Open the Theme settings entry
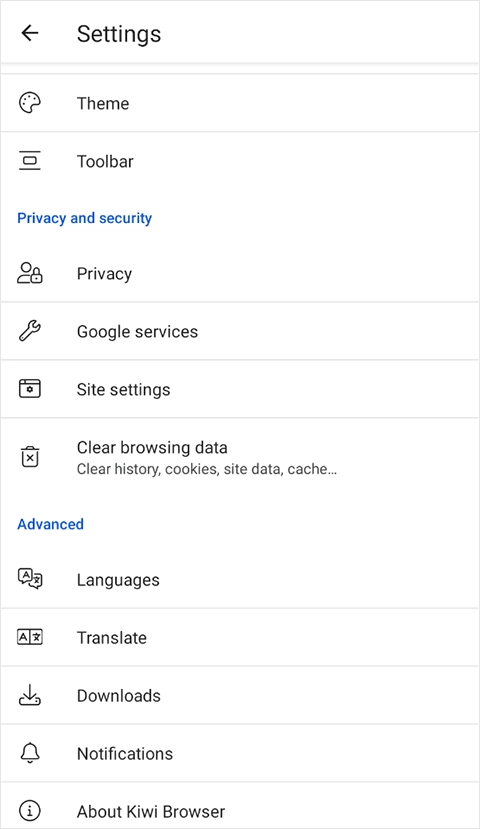480x829 pixels. pos(240,103)
